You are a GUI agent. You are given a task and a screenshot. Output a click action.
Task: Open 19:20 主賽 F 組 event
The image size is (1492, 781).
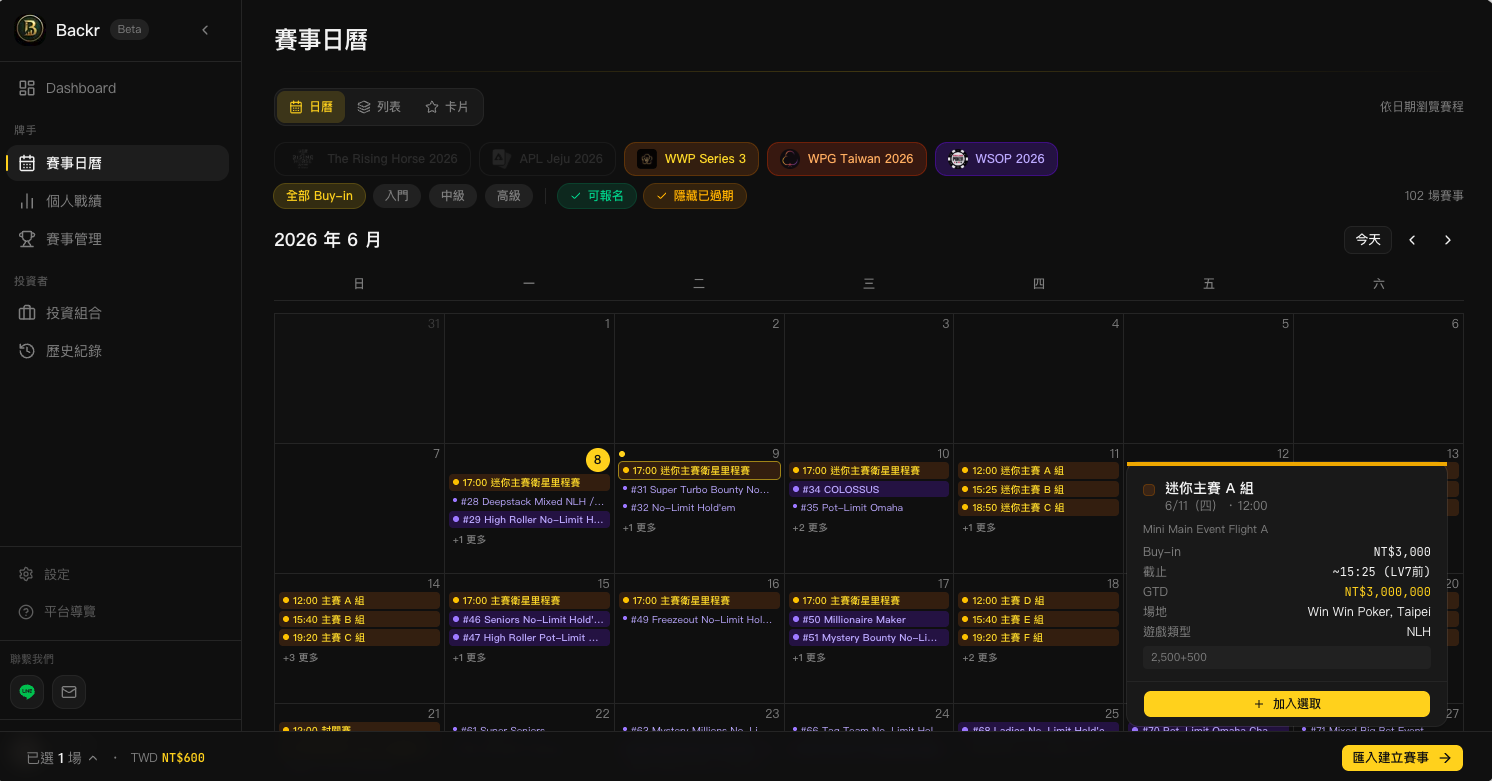click(1039, 637)
